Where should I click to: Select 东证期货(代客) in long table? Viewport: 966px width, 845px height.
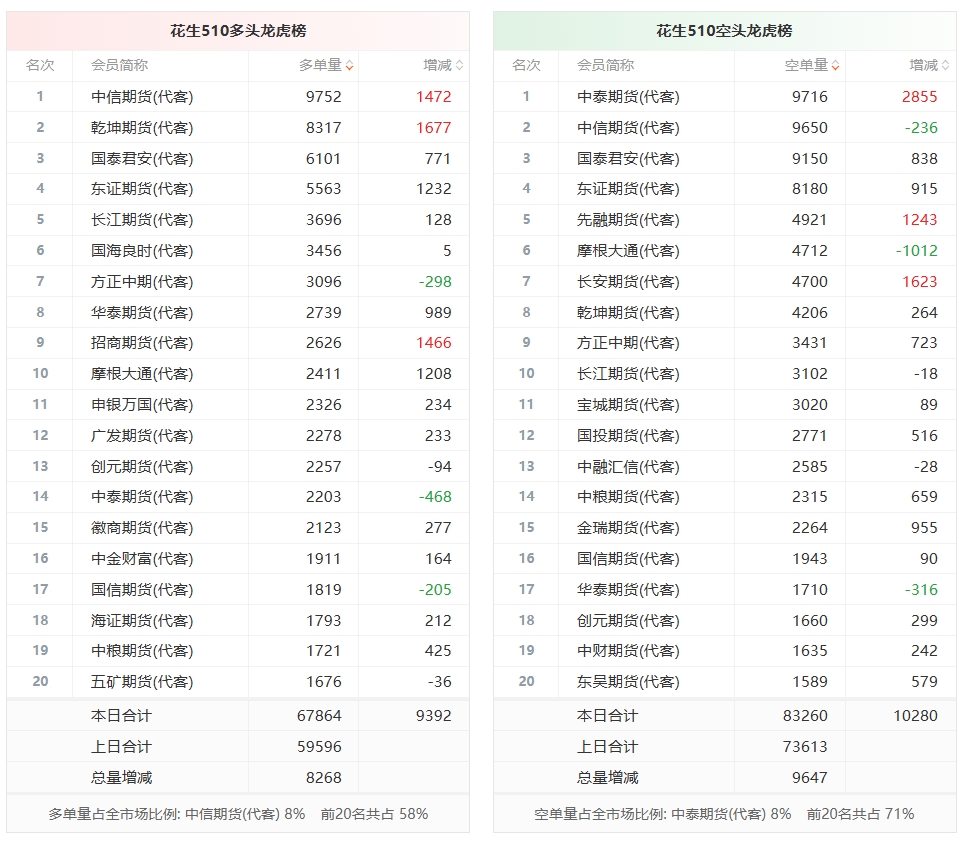(x=142, y=188)
